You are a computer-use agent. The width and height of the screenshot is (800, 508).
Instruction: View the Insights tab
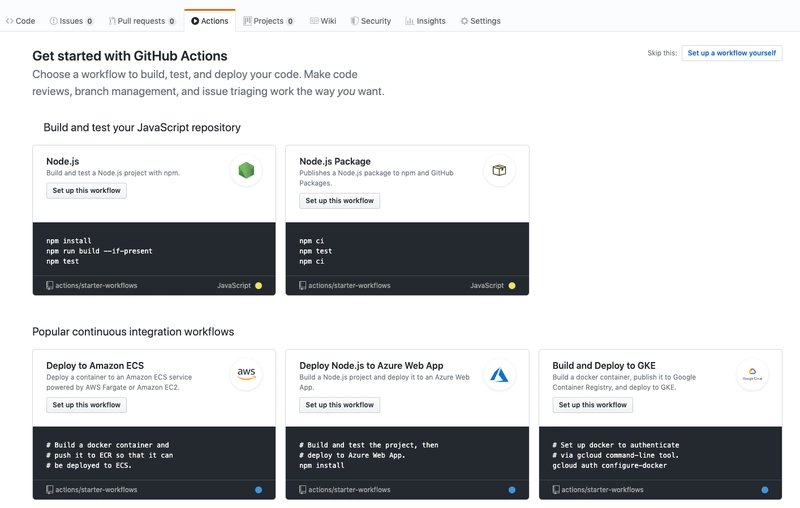pos(426,21)
